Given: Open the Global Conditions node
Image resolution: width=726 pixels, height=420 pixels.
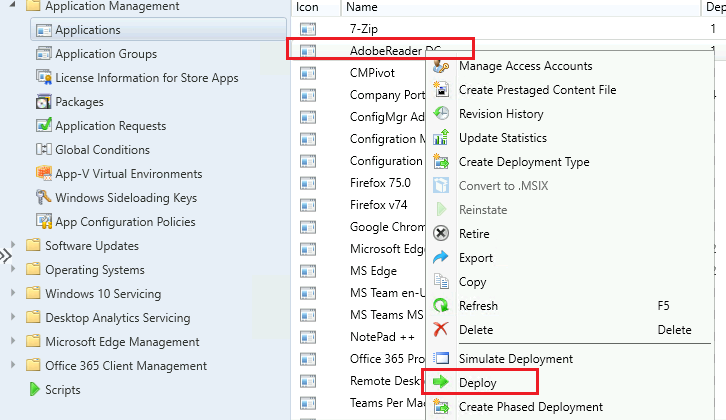Looking at the screenshot, I should pyautogui.click(x=102, y=150).
